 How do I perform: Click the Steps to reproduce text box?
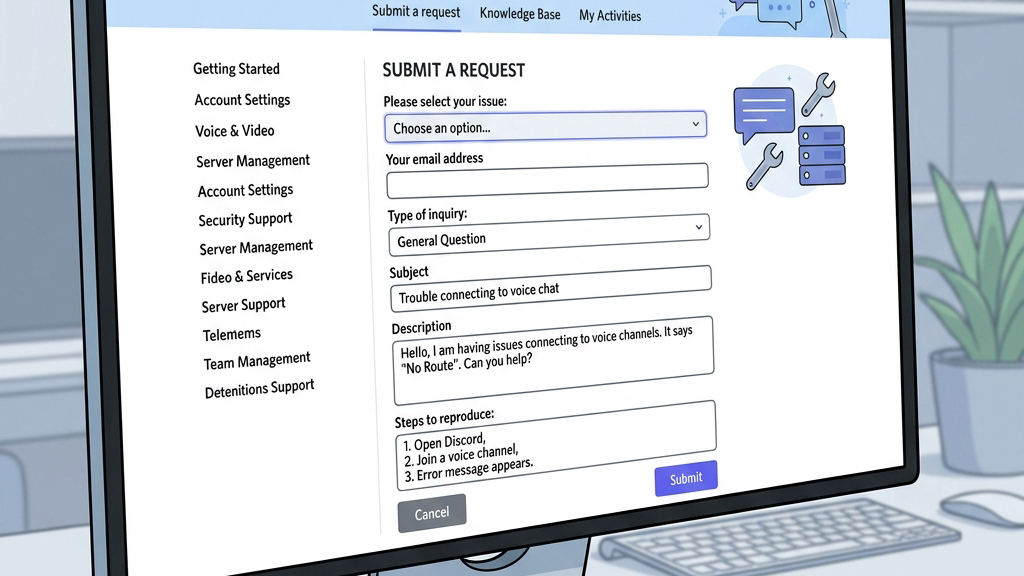556,445
